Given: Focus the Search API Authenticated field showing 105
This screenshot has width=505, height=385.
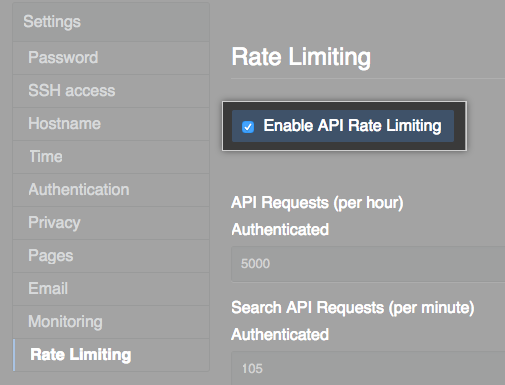Looking at the screenshot, I should (368, 368).
